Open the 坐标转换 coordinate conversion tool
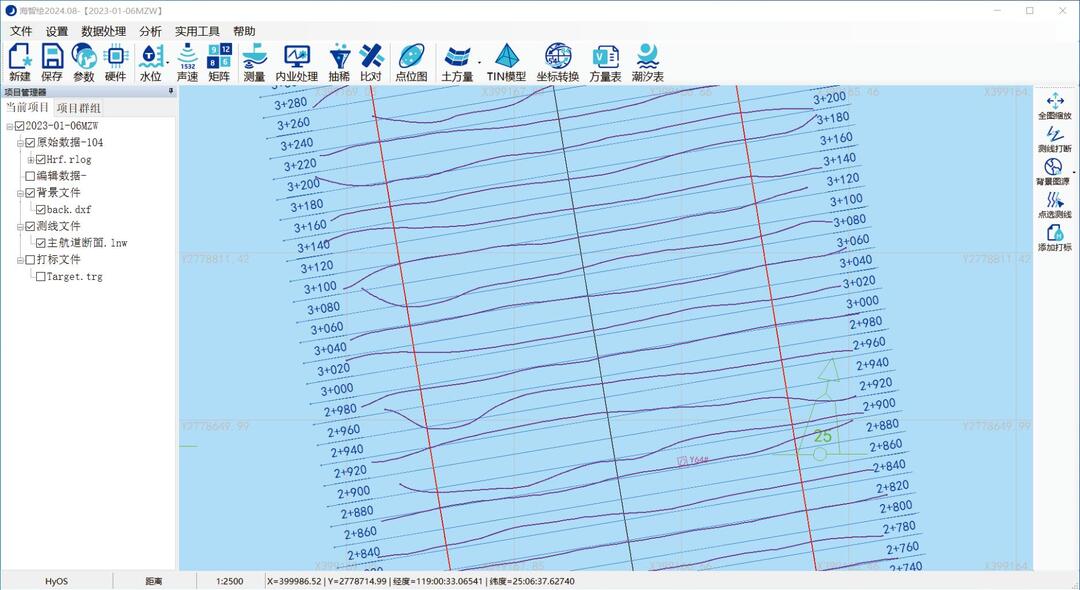This screenshot has height=590, width=1080. (x=557, y=62)
